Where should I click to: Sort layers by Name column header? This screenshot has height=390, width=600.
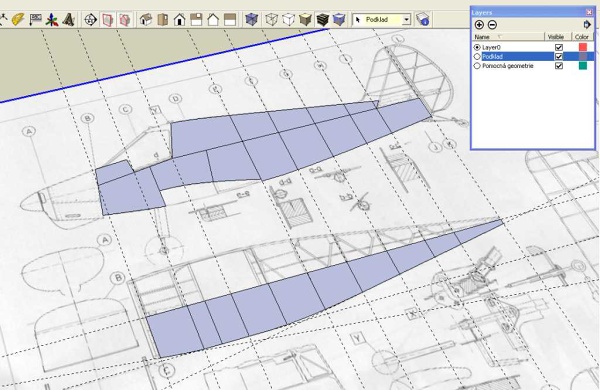509,37
